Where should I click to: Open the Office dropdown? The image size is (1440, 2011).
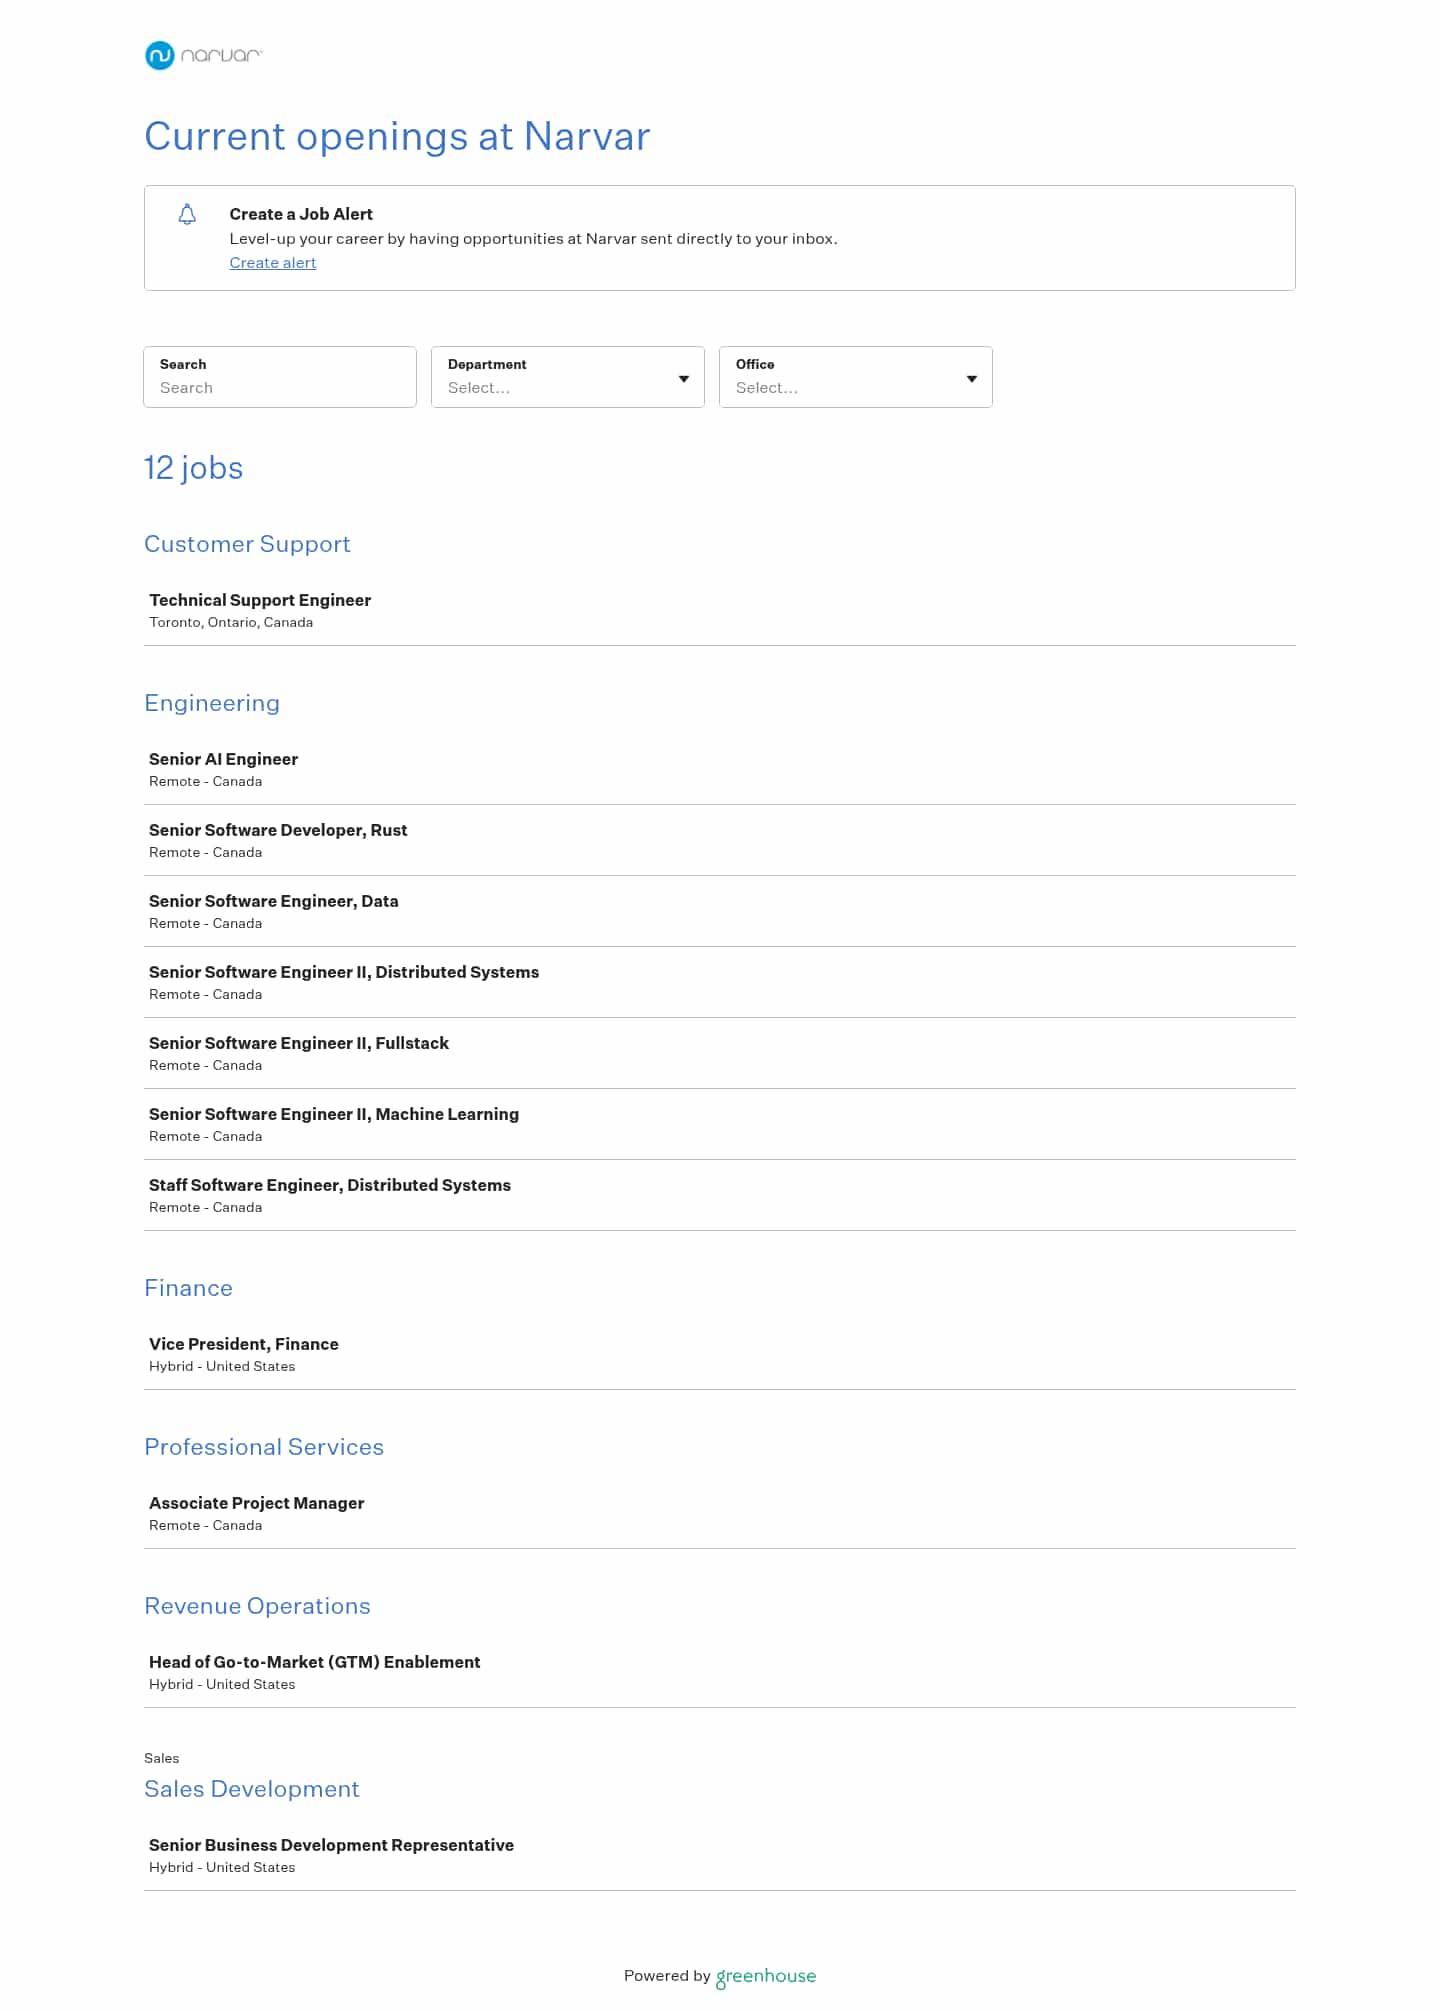point(856,377)
